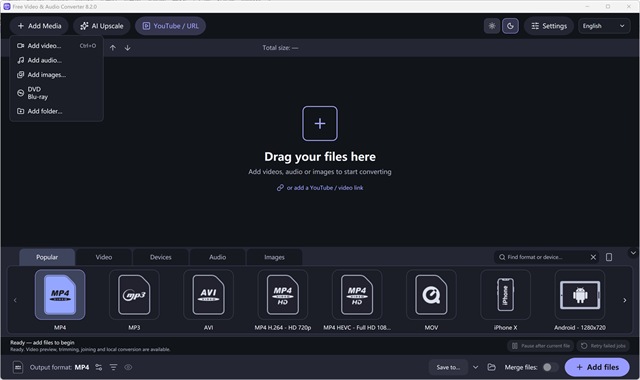The image size is (640, 380).
Task: Move item up with the up arrow
Action: [x=113, y=48]
